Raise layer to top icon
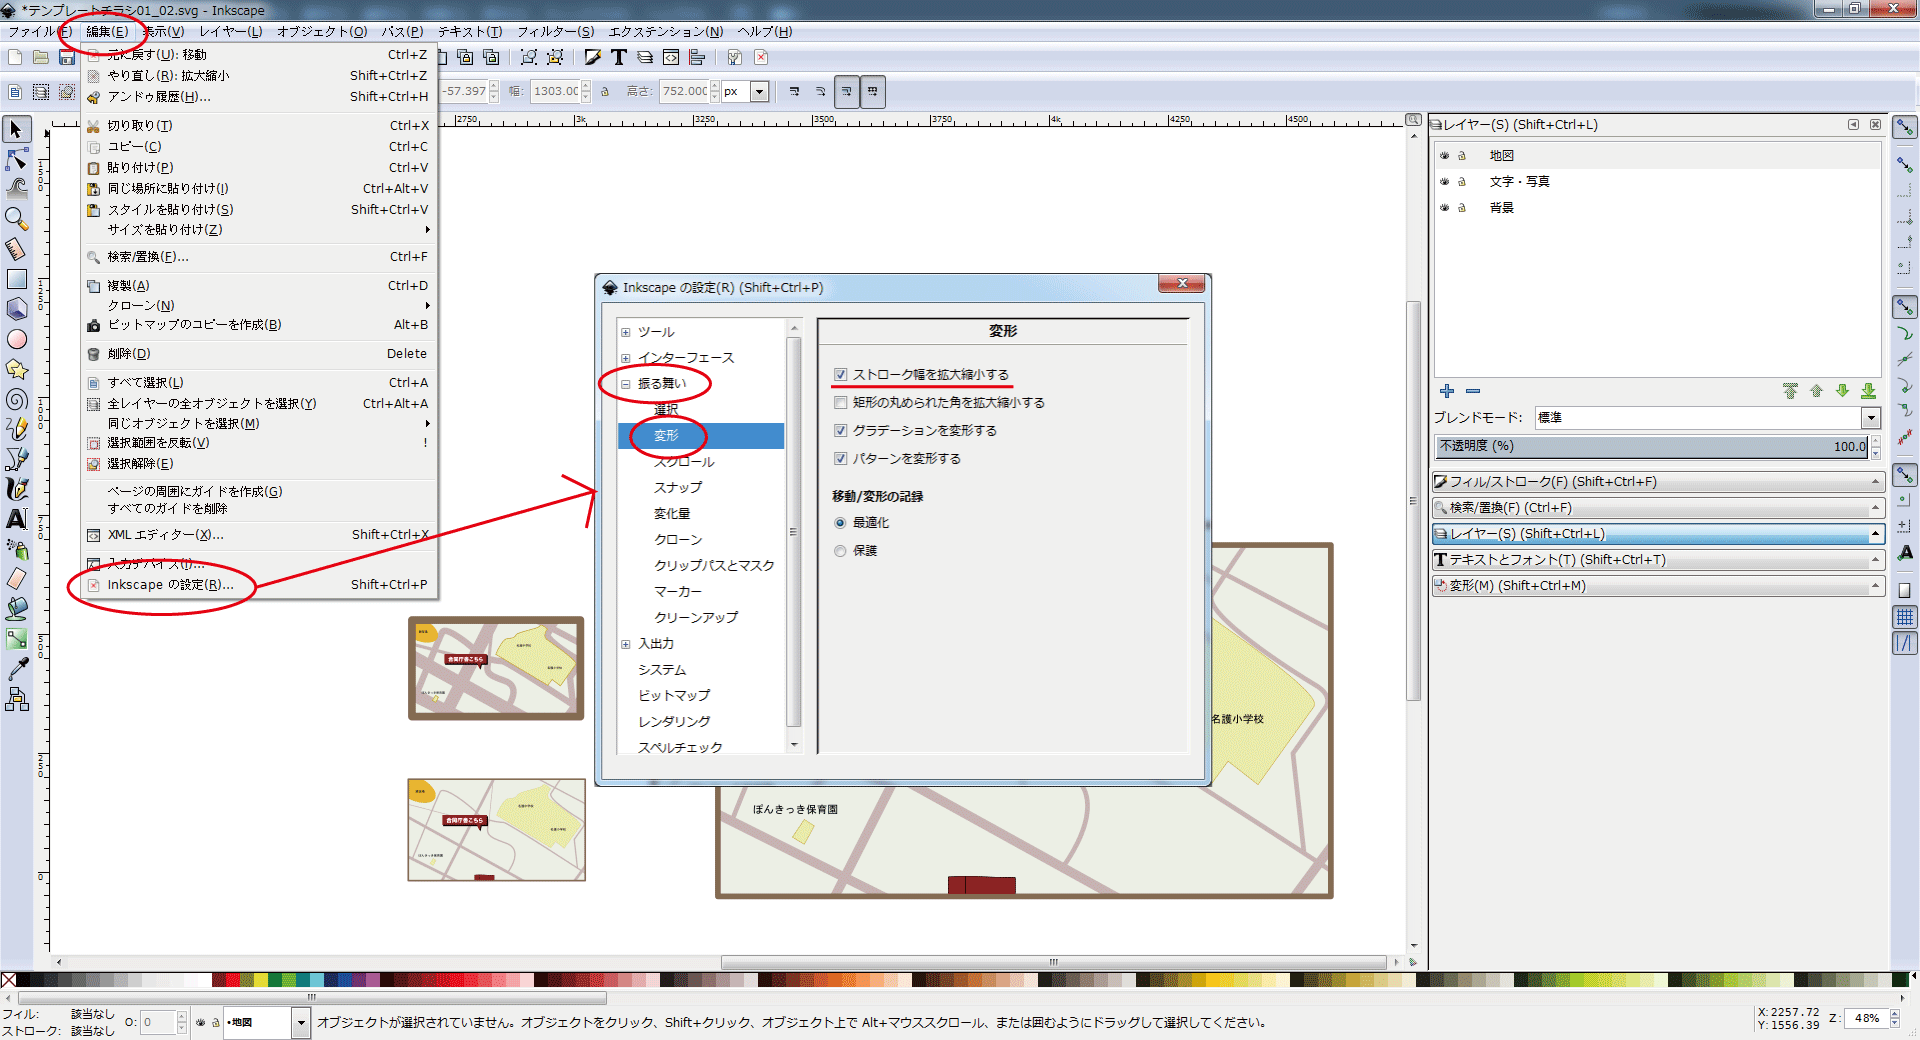Image resolution: width=1920 pixels, height=1040 pixels. click(x=1790, y=391)
